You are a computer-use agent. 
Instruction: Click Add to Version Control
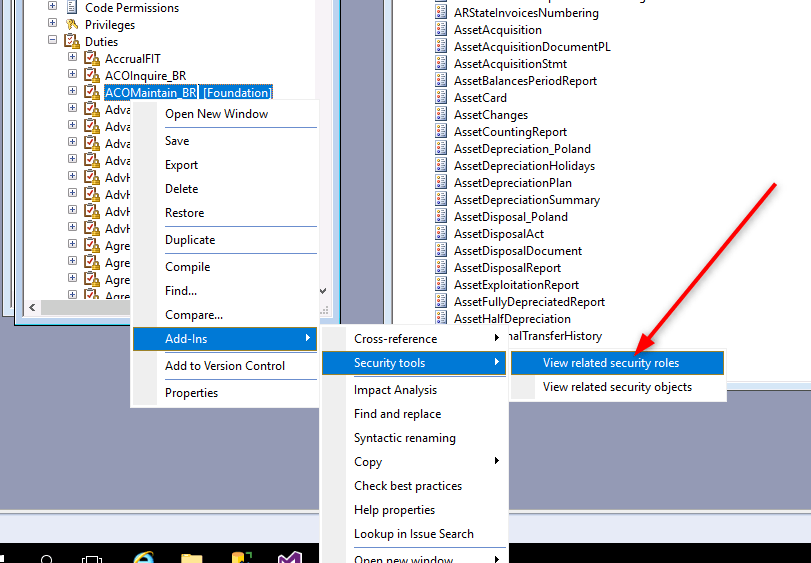[x=225, y=366]
